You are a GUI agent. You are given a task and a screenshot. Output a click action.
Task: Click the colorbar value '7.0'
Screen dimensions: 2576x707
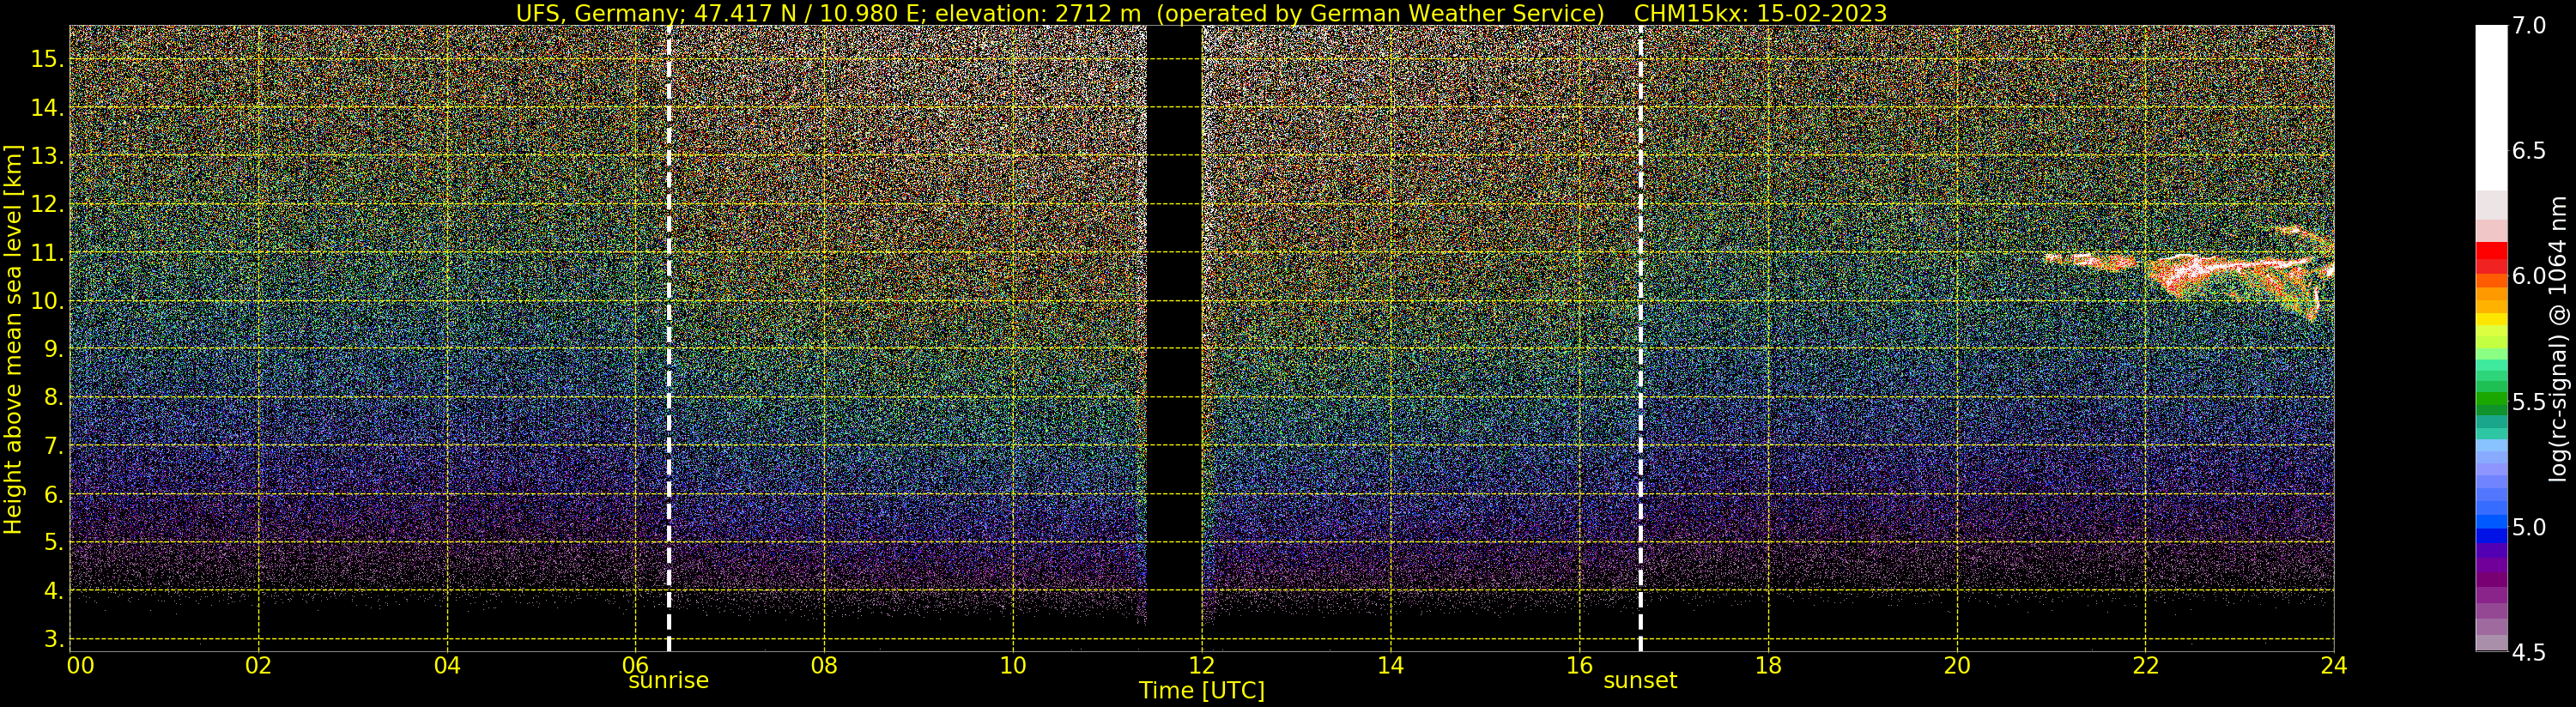[x=2529, y=25]
